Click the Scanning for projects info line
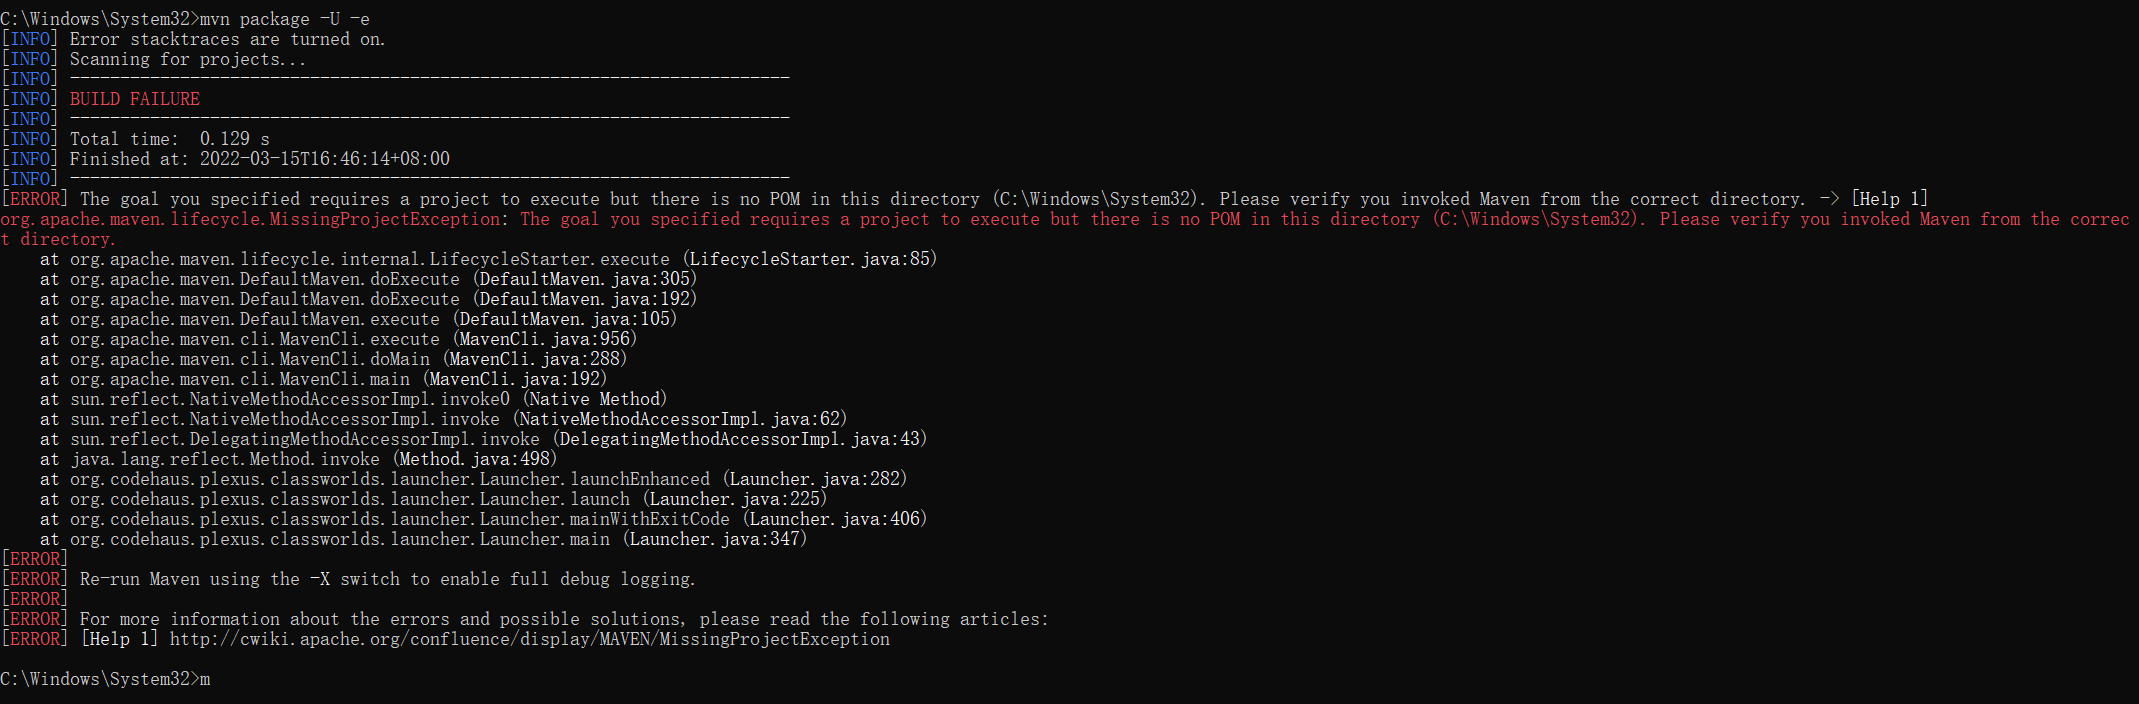Viewport: 2139px width, 704px height. [x=188, y=59]
